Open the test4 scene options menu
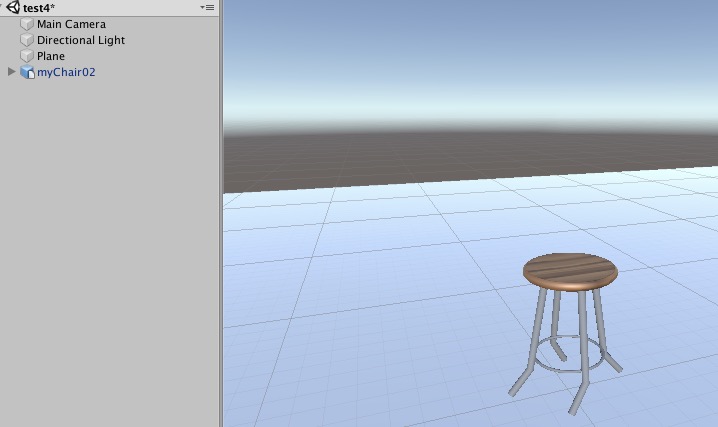This screenshot has width=718, height=427. [207, 7]
